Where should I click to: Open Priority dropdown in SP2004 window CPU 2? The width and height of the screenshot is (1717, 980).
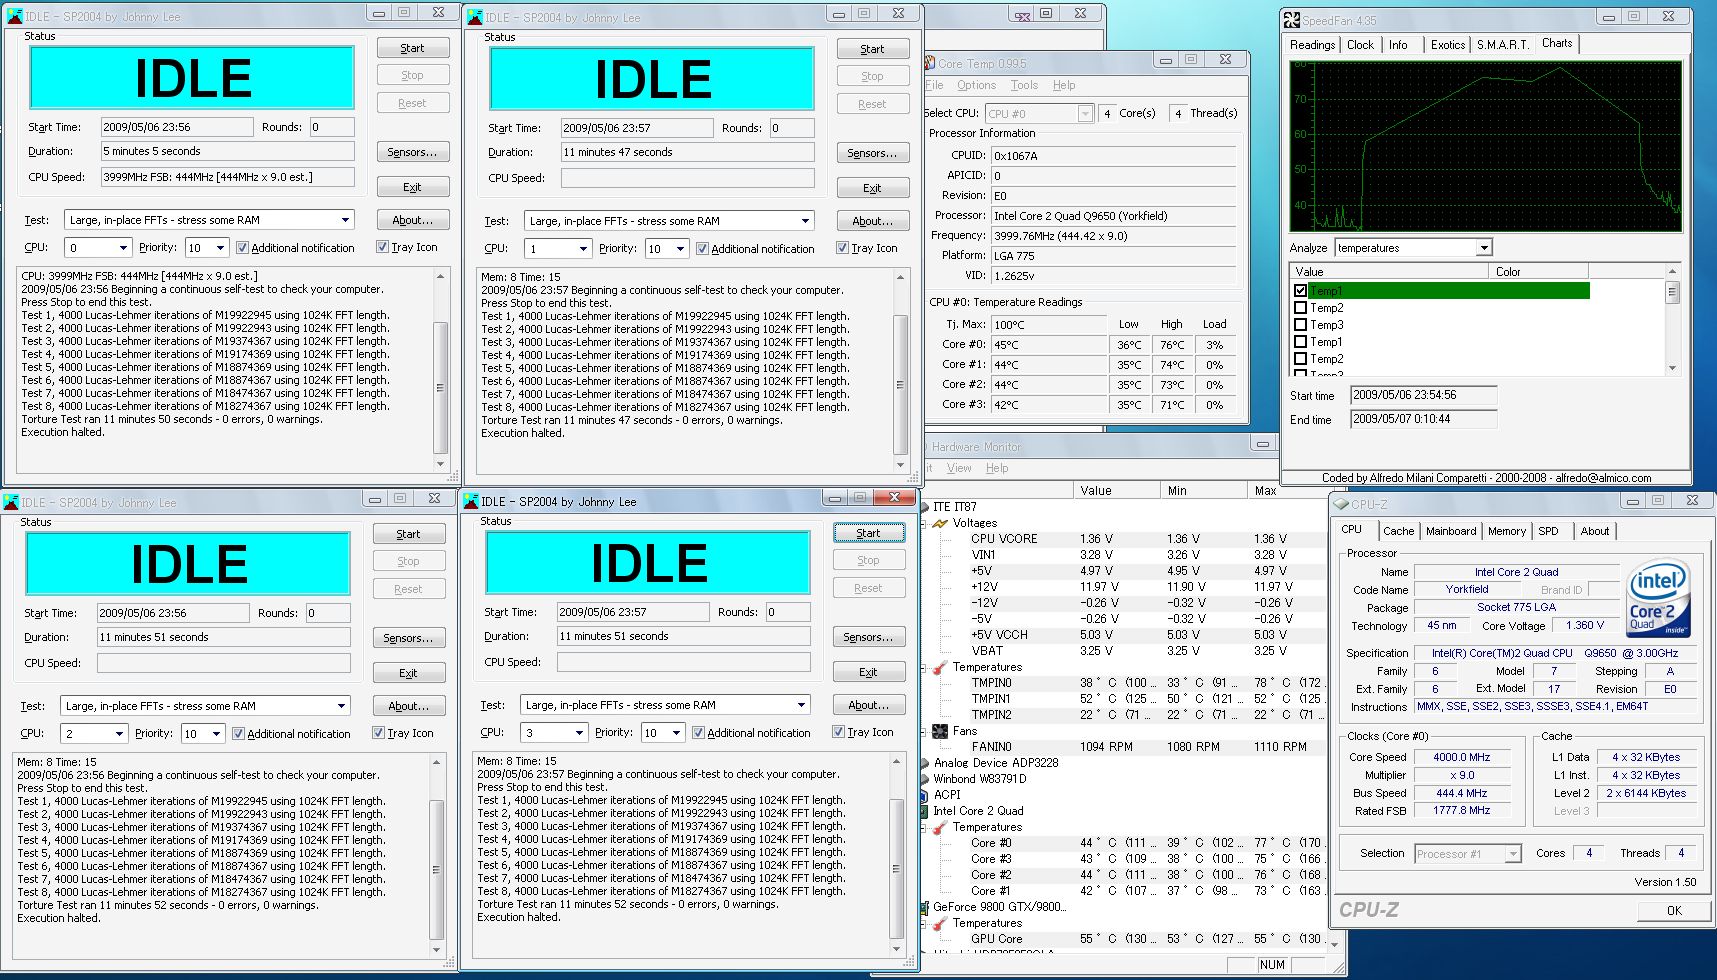(x=216, y=734)
